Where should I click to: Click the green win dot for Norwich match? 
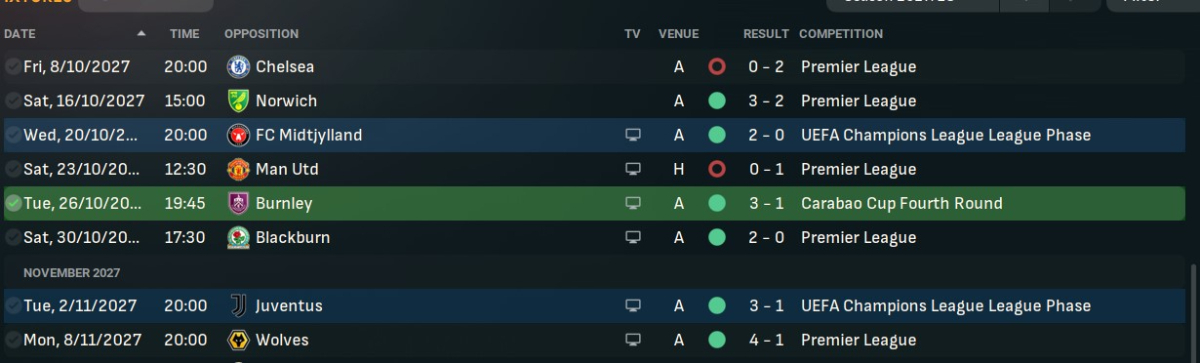[716, 101]
